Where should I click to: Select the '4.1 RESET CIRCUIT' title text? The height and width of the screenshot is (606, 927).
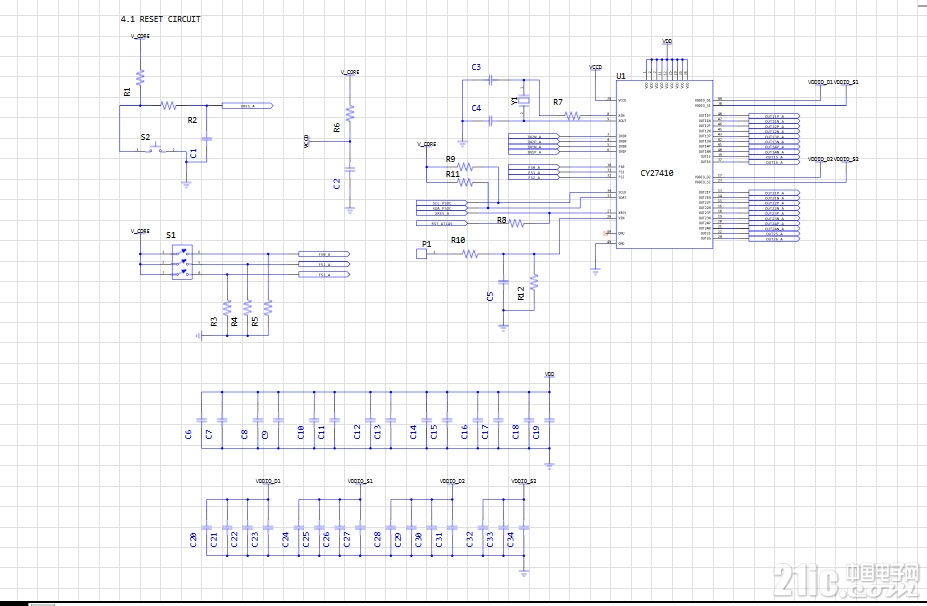(x=161, y=19)
